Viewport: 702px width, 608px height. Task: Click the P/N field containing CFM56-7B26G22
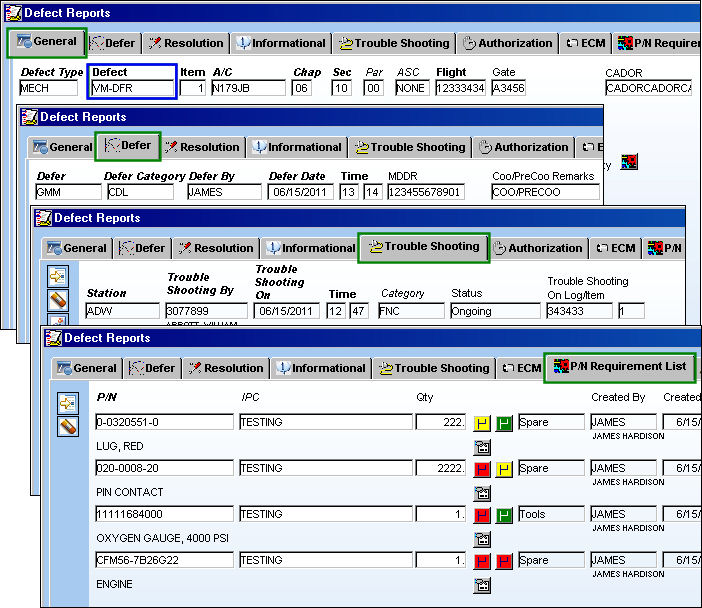tap(164, 560)
